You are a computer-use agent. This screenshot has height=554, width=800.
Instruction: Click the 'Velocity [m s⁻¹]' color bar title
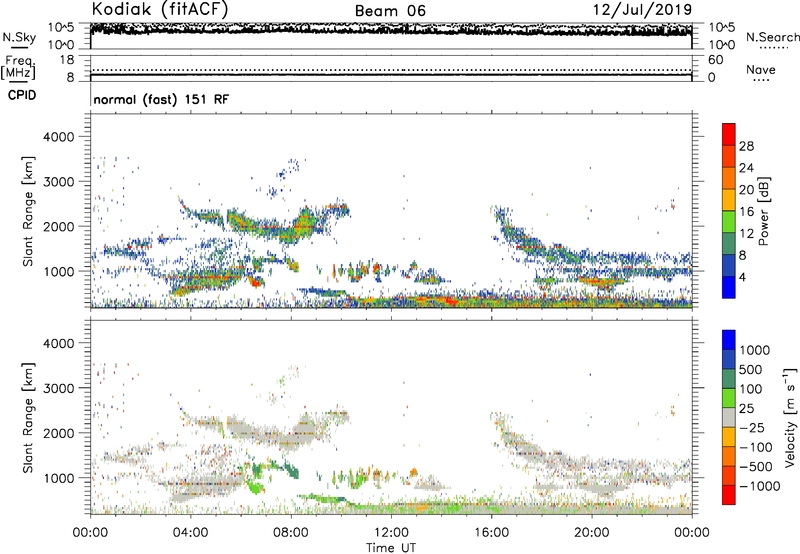[x=790, y=417]
